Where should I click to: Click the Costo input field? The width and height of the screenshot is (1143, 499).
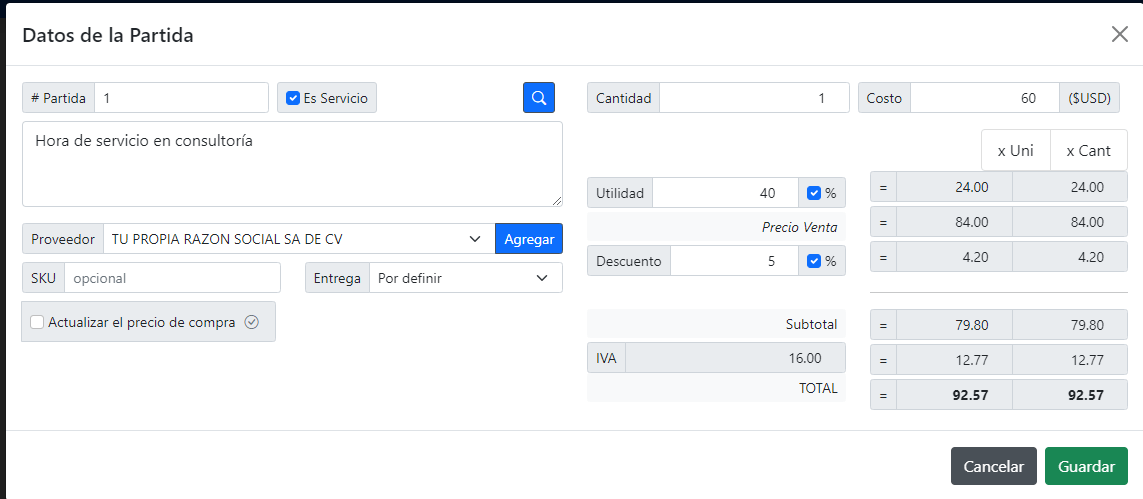coord(984,98)
